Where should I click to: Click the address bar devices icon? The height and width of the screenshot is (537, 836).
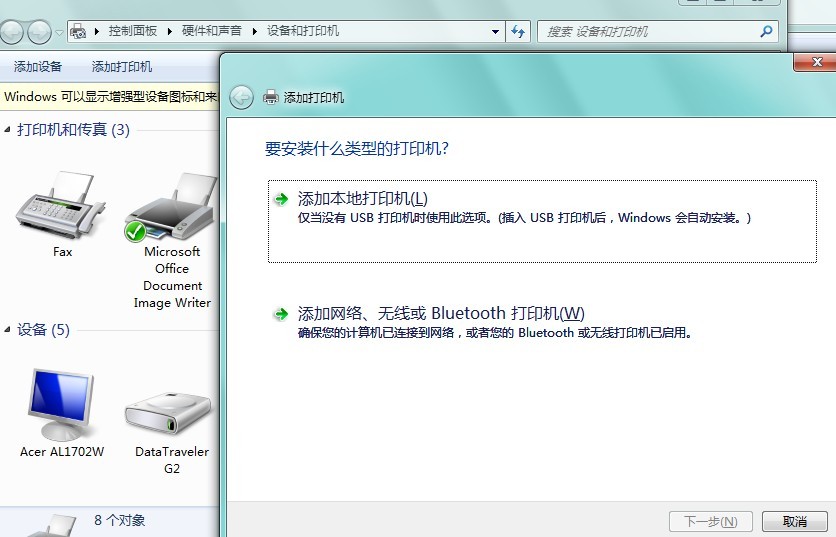click(78, 31)
